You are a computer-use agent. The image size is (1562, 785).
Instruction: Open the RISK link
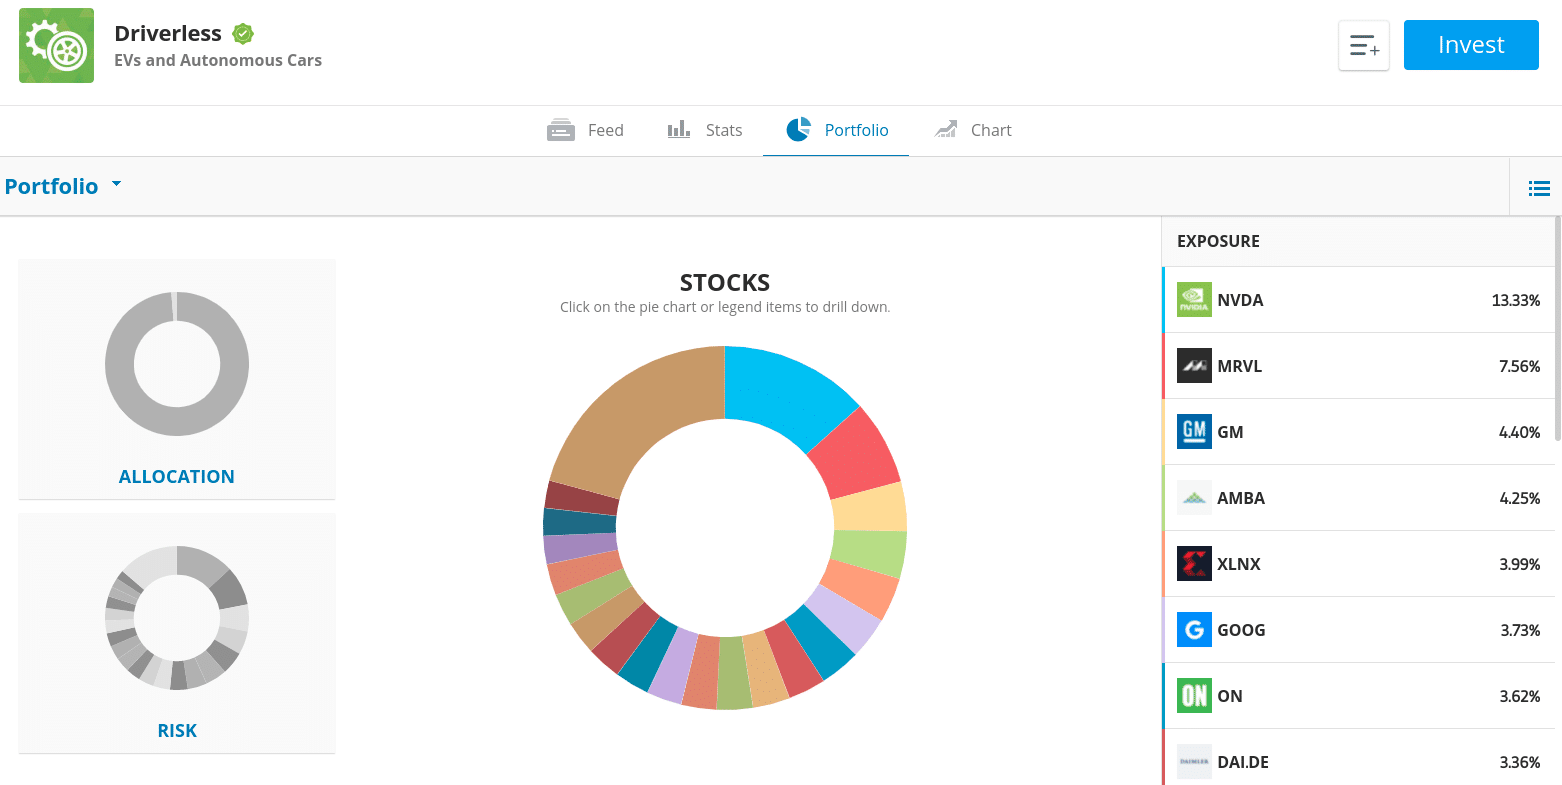coord(177,731)
